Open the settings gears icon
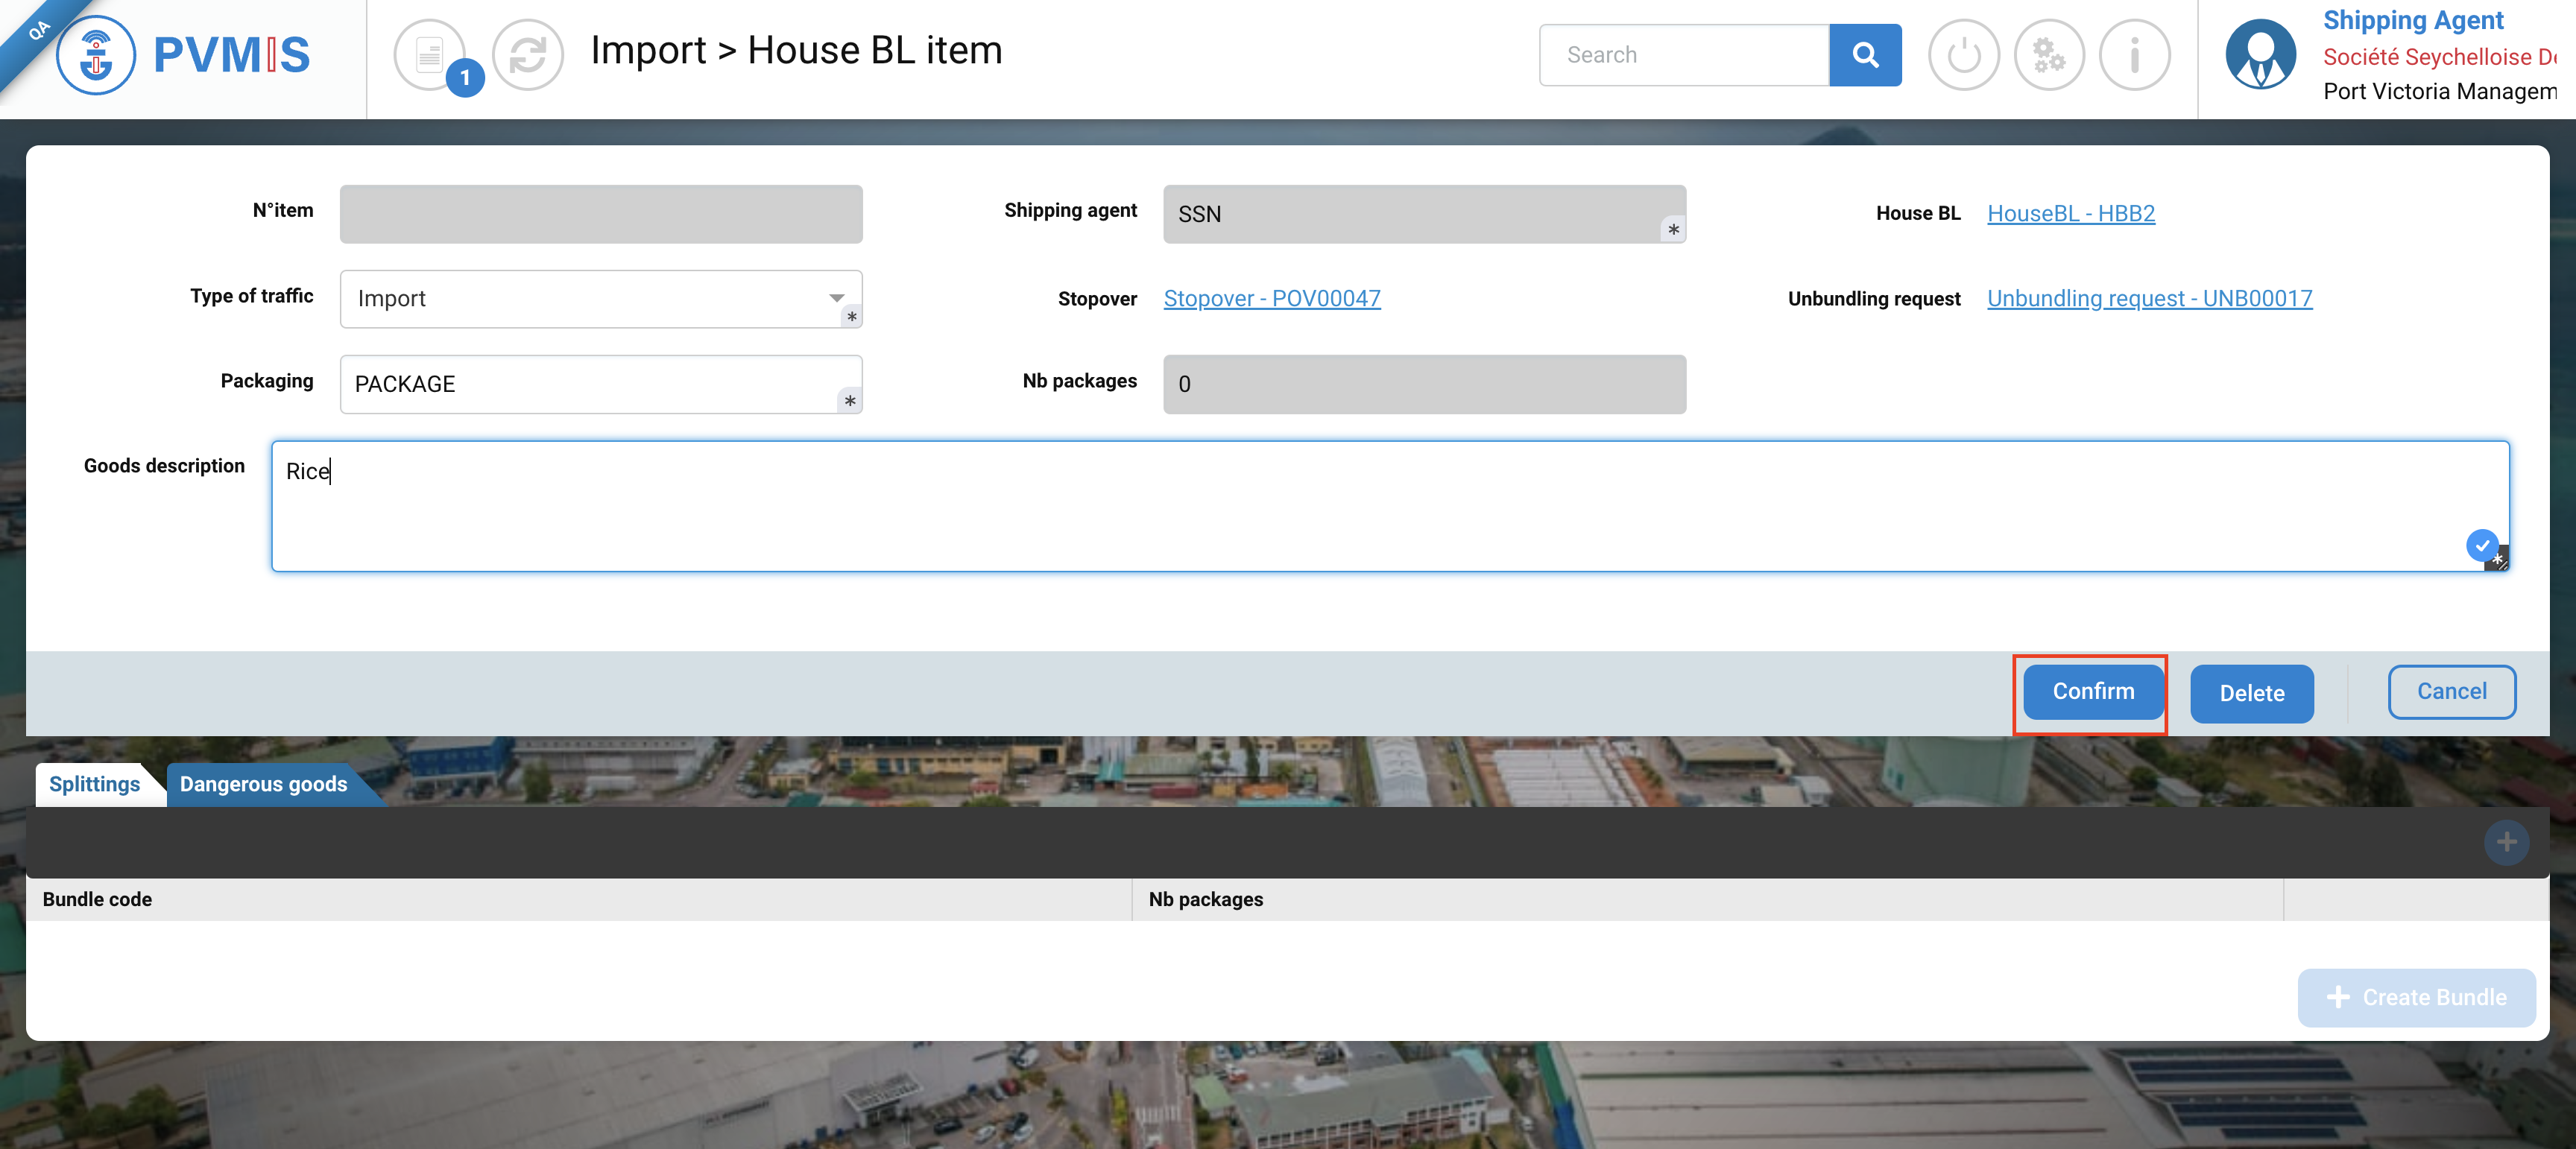The width and height of the screenshot is (2576, 1149). 2048,55
